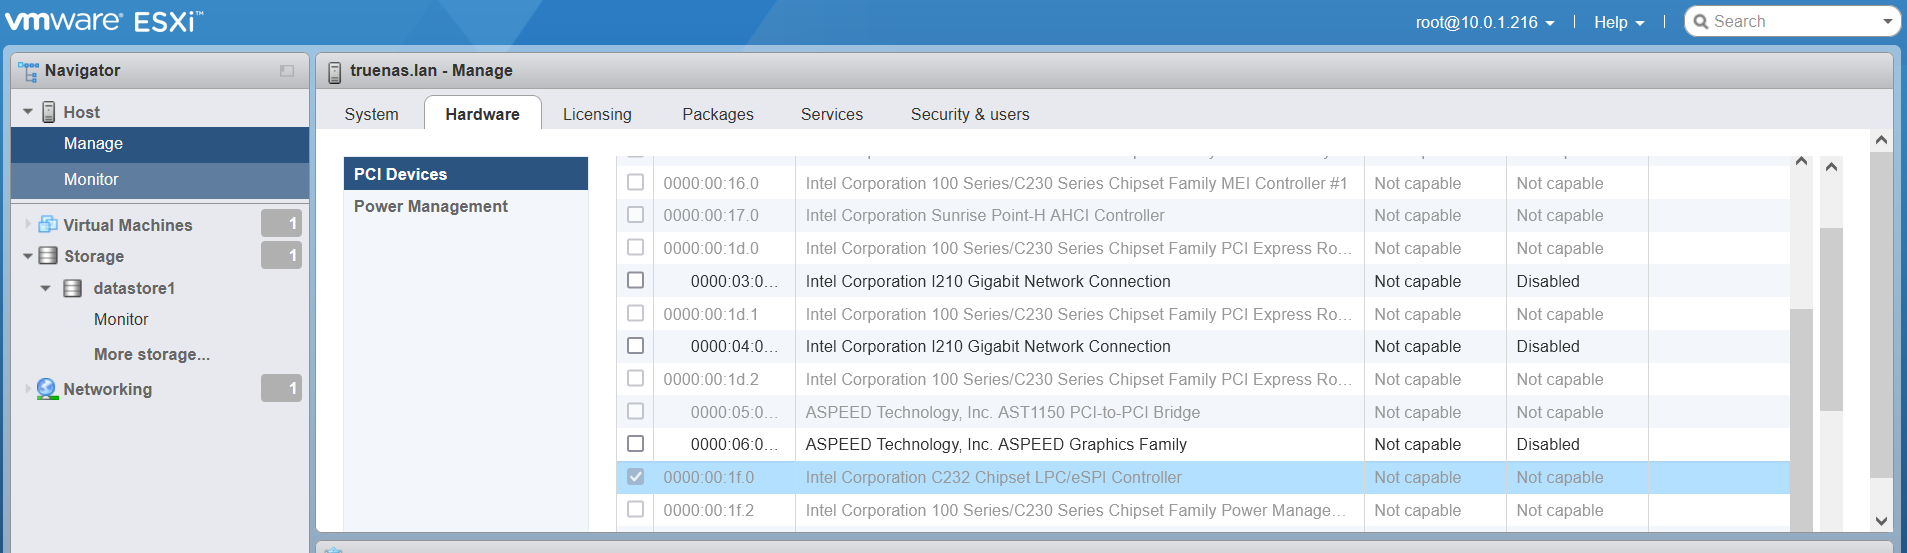1907x553 pixels.
Task: Switch to the Services tab
Action: point(832,114)
